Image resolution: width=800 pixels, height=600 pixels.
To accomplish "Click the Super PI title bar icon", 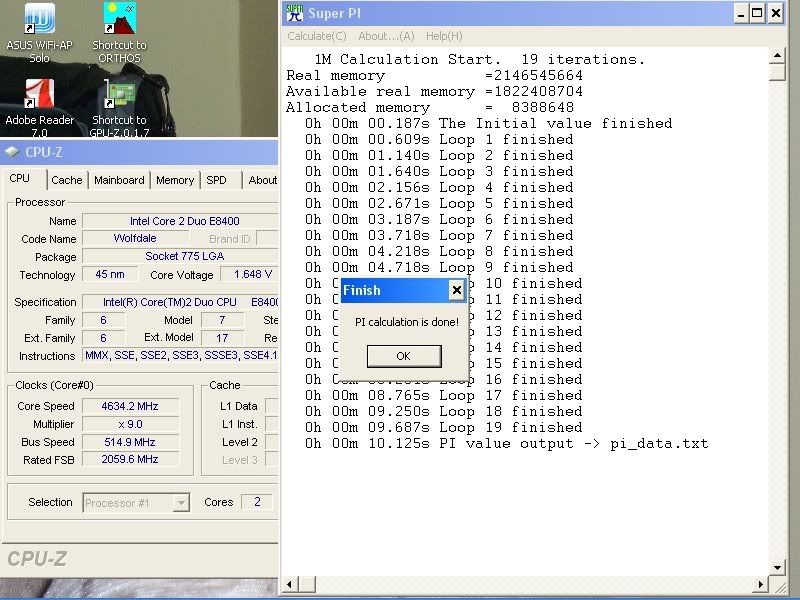I will coord(295,13).
